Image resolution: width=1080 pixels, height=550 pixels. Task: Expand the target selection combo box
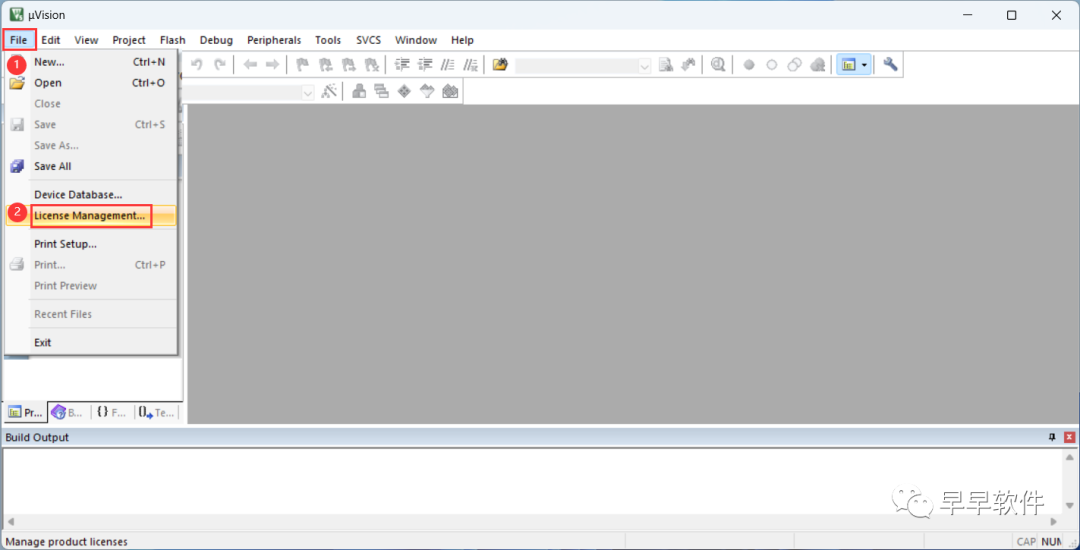point(308,92)
